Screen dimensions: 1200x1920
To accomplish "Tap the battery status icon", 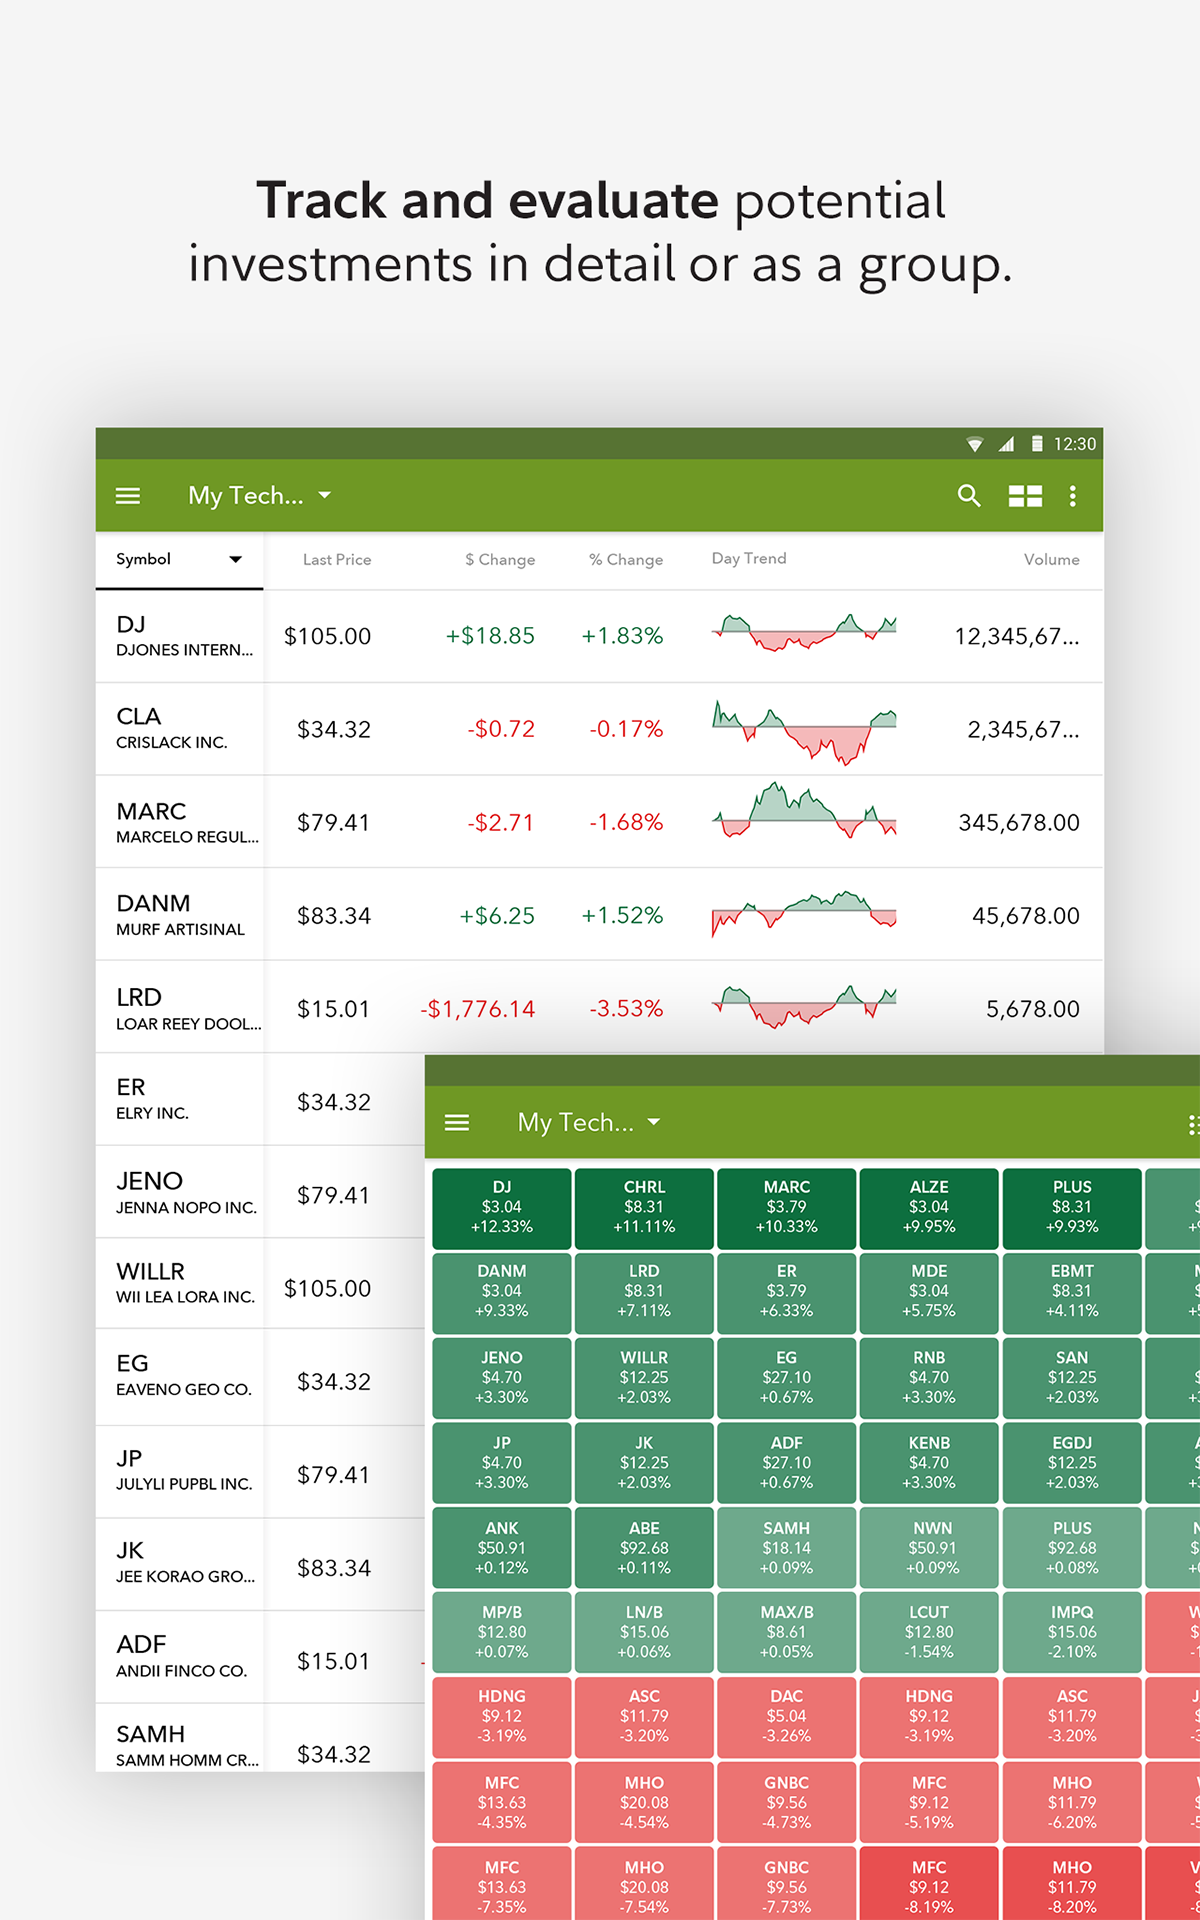I will tap(1037, 444).
